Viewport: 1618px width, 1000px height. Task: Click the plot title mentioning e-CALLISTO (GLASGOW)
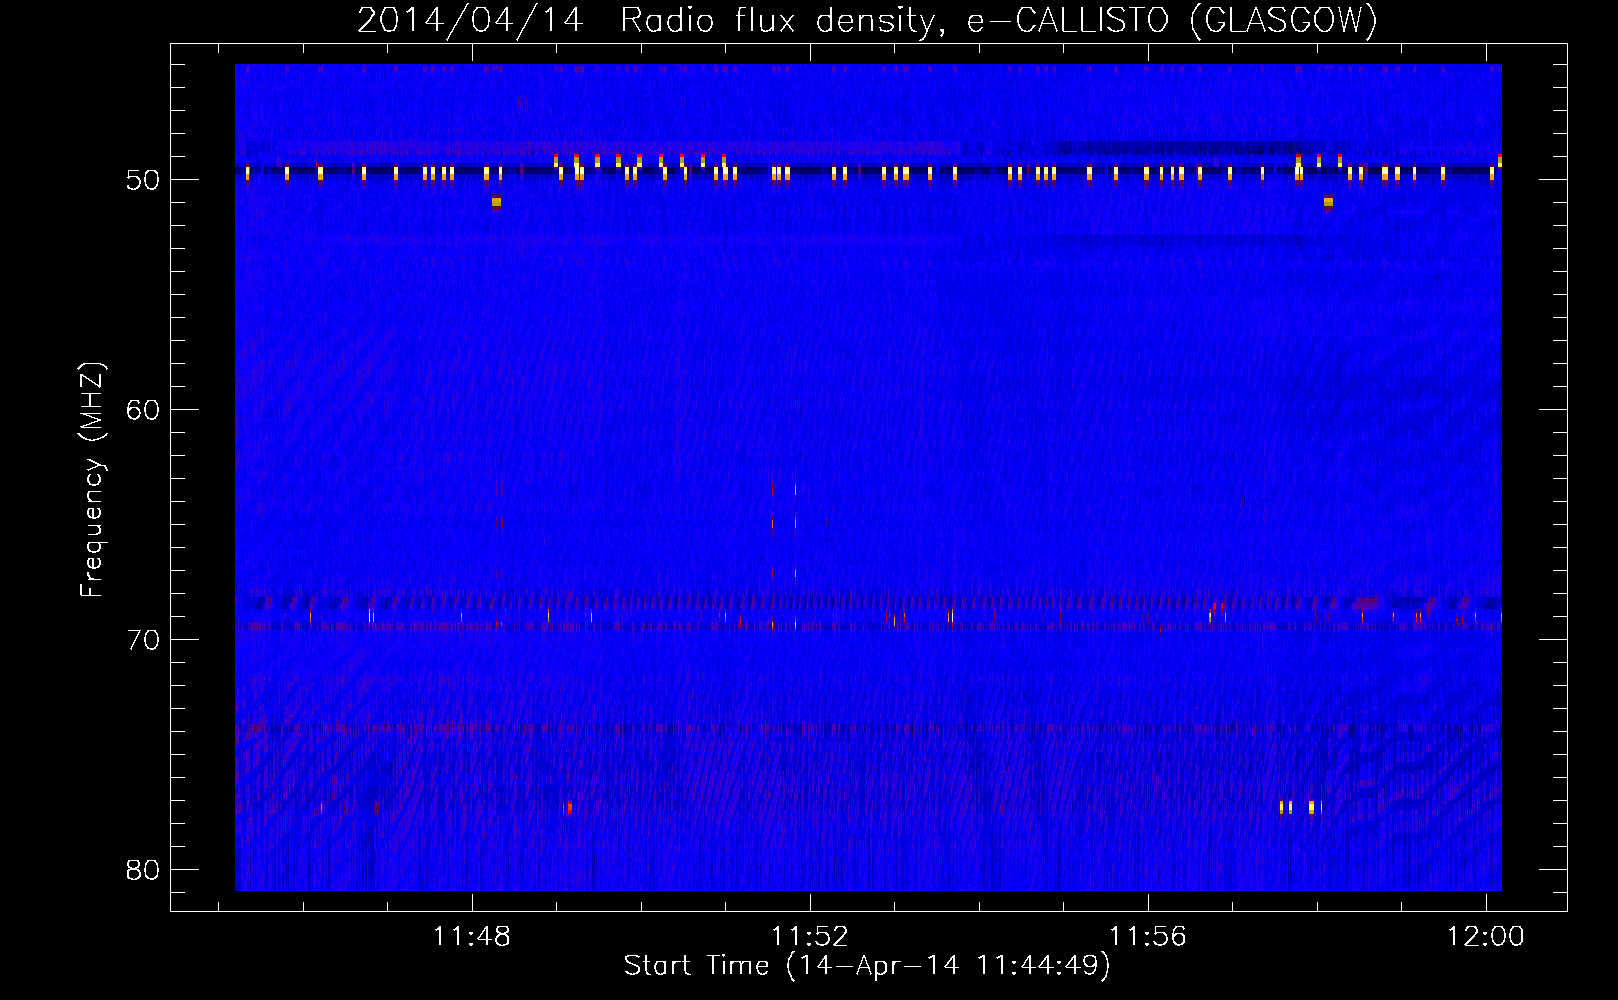(x=867, y=20)
